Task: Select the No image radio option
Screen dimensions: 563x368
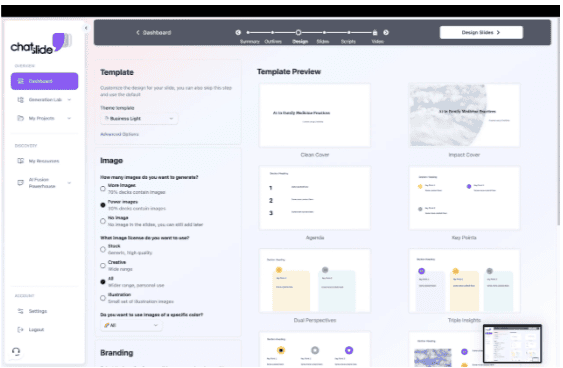Action: coord(103,221)
